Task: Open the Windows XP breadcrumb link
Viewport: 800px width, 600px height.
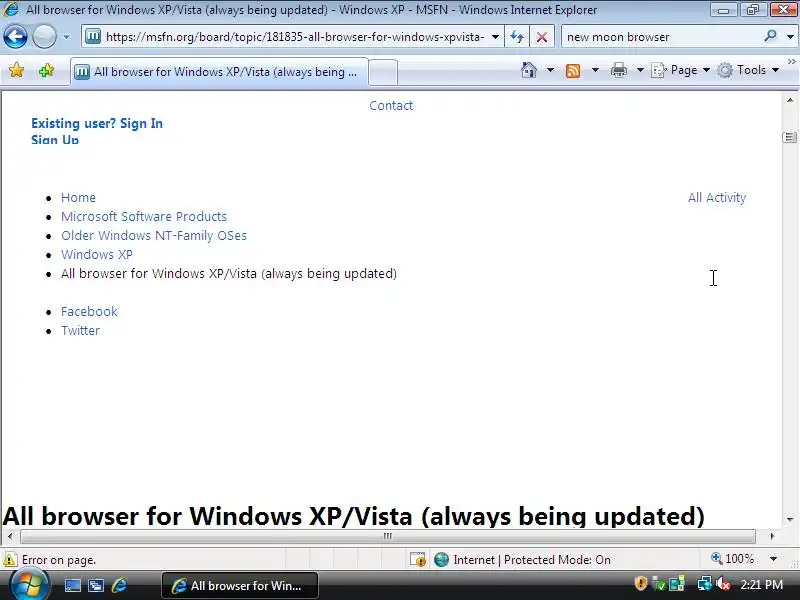Action: click(x=96, y=254)
